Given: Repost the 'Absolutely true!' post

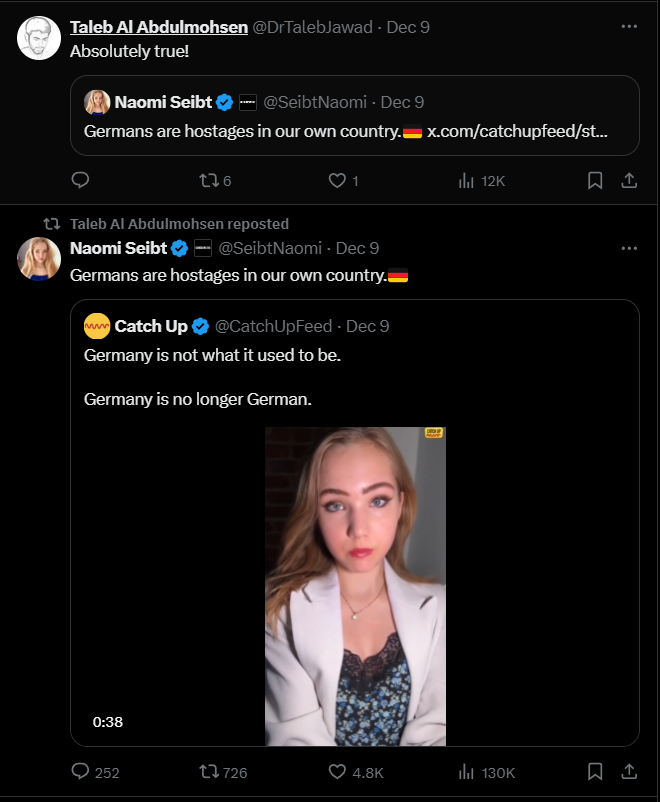Looking at the screenshot, I should (208, 180).
